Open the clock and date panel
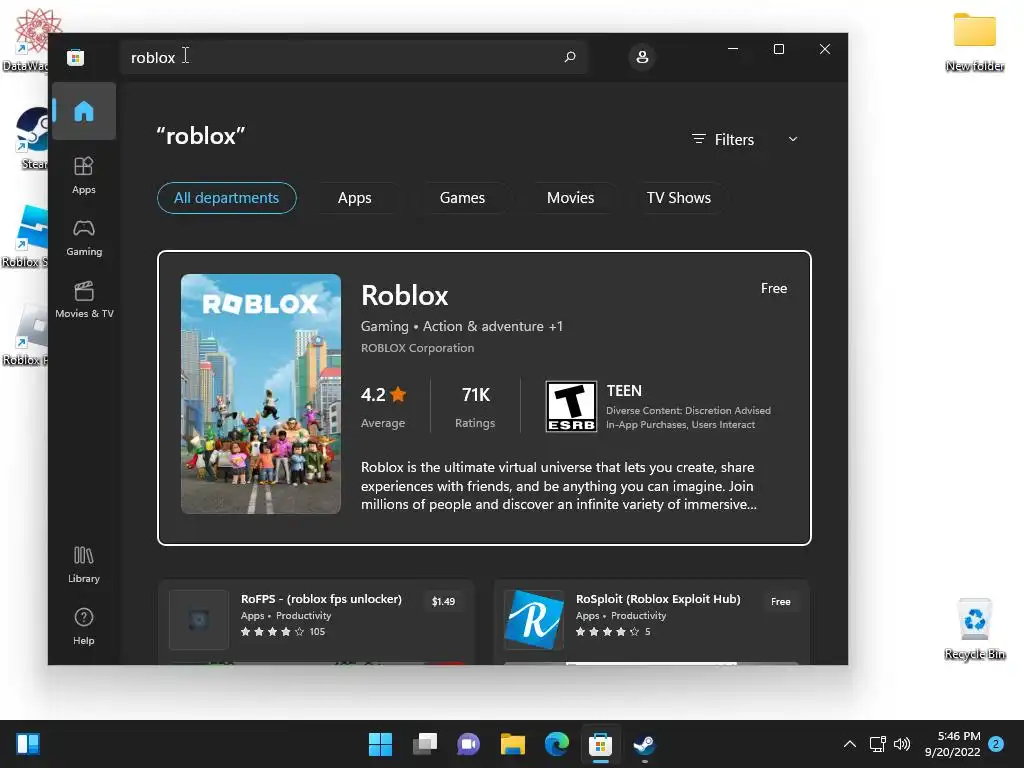 [x=953, y=744]
